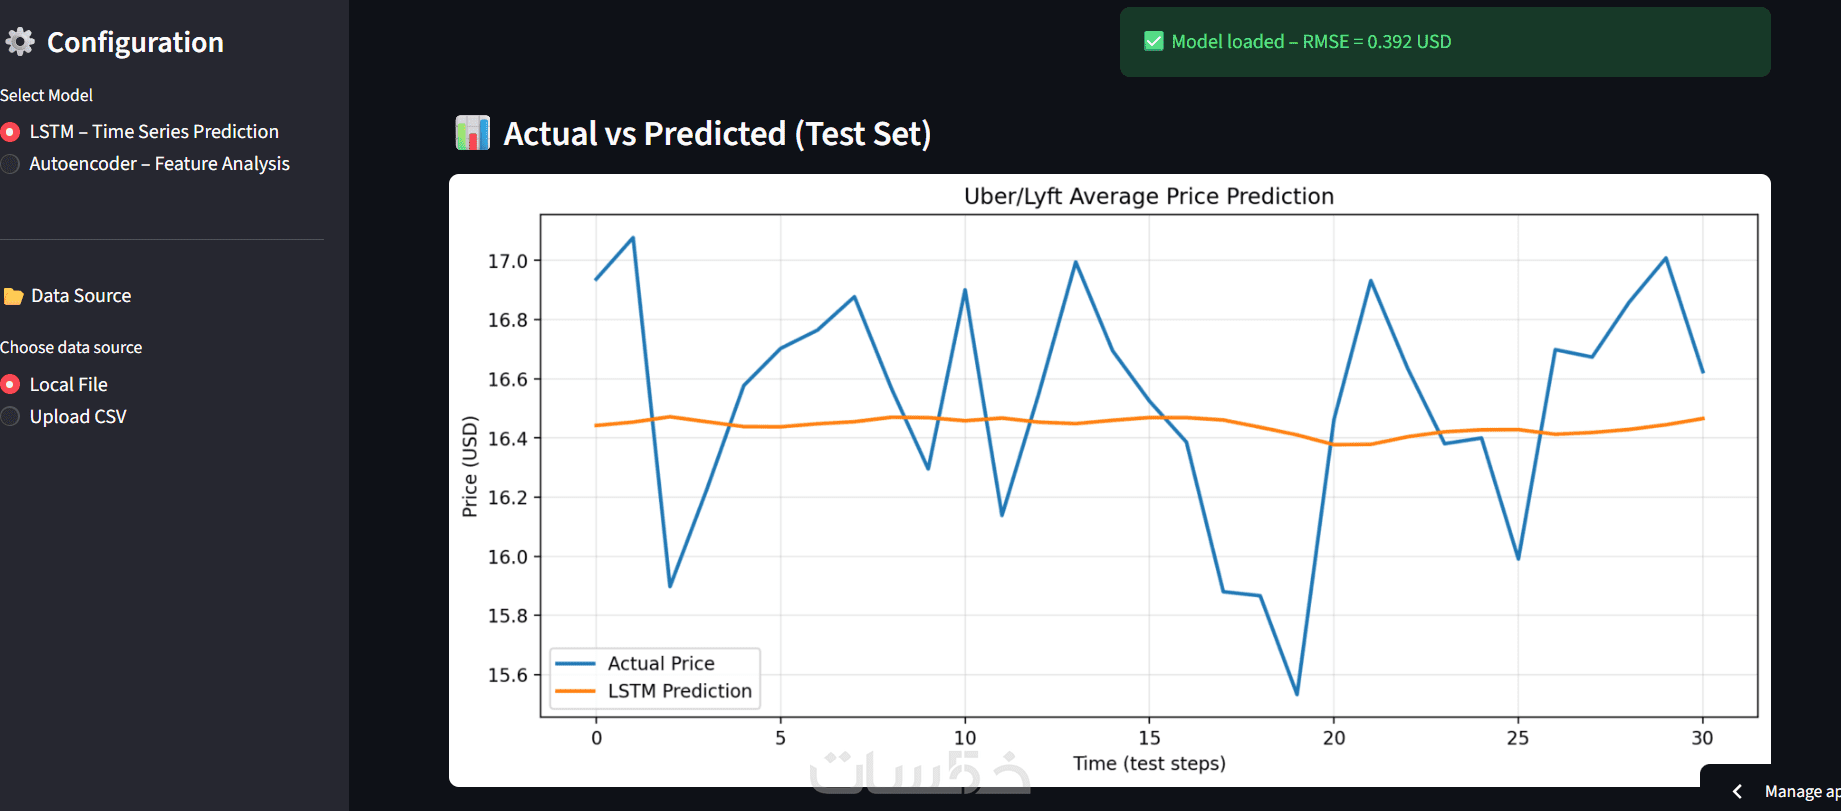The height and width of the screenshot is (811, 1841).
Task: Click the green checkmark success icon
Action: coord(1153,41)
